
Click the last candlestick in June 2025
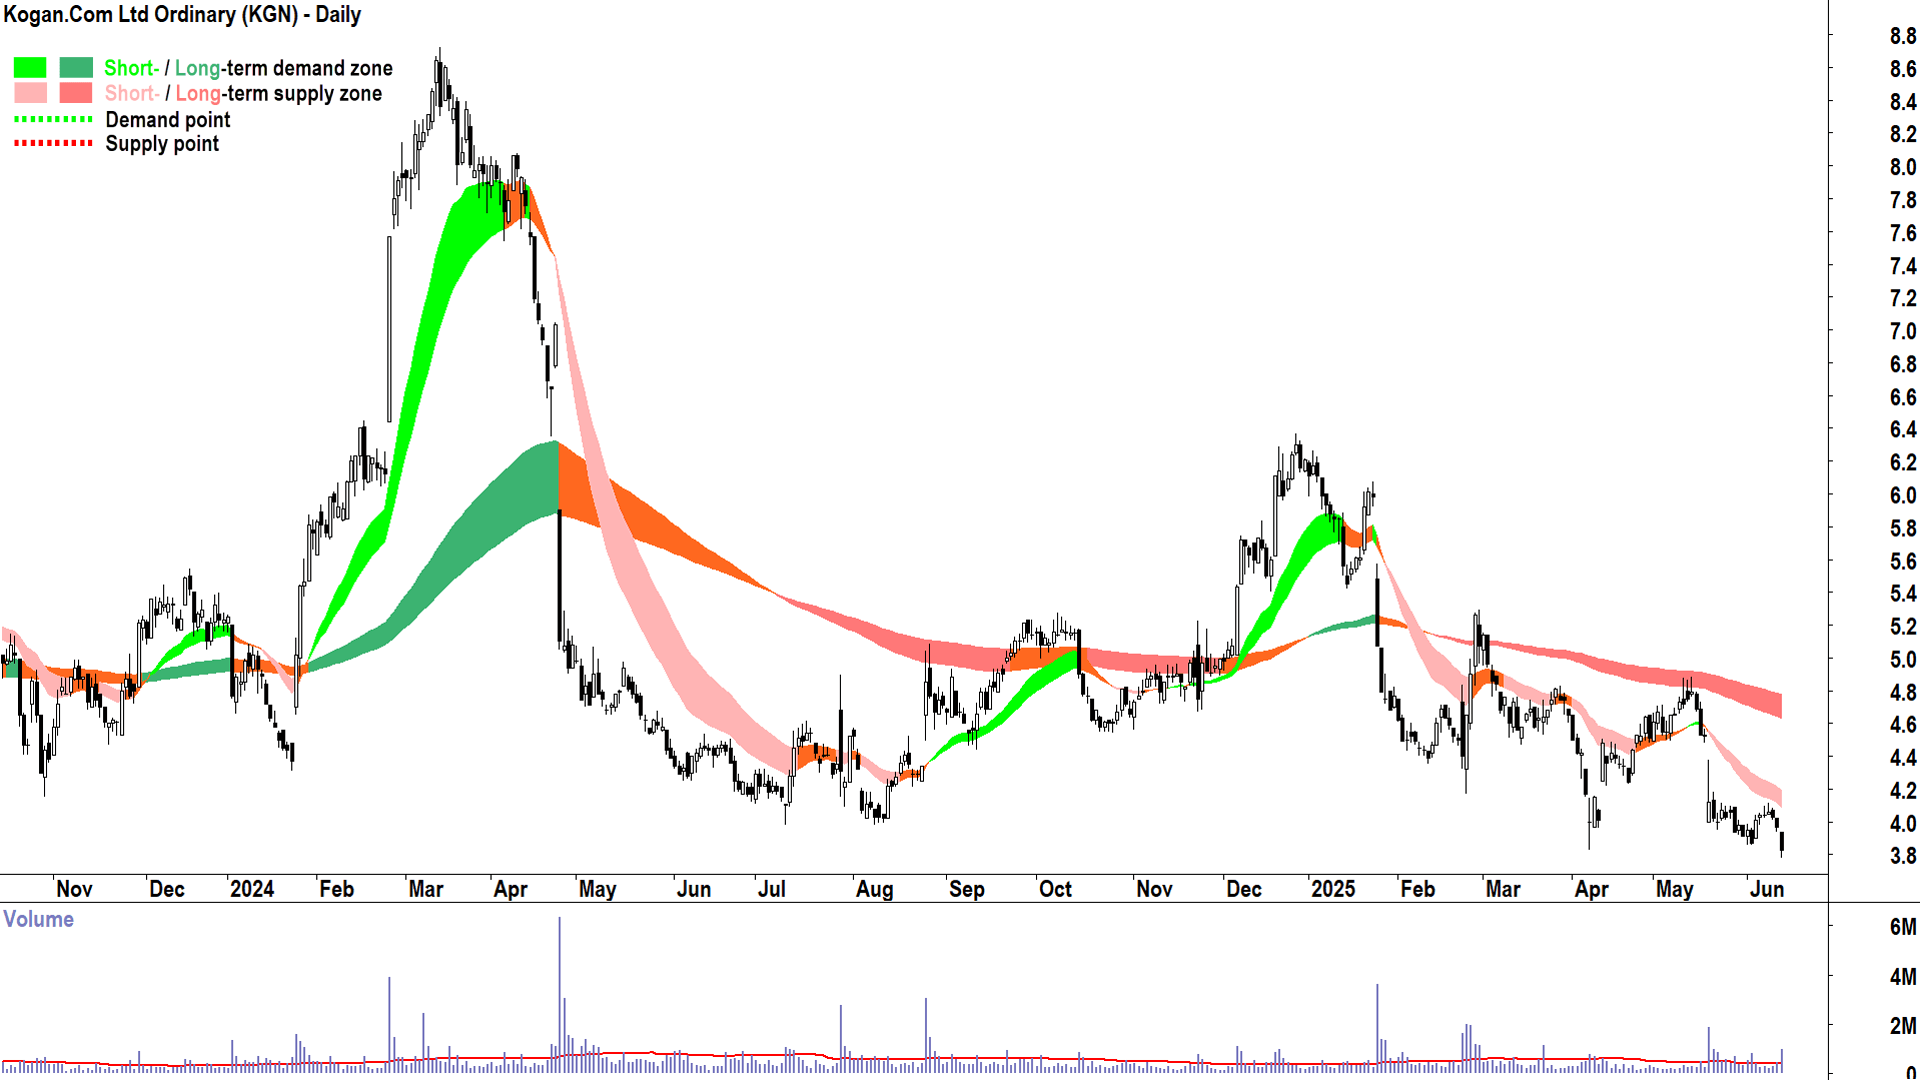tap(1782, 843)
